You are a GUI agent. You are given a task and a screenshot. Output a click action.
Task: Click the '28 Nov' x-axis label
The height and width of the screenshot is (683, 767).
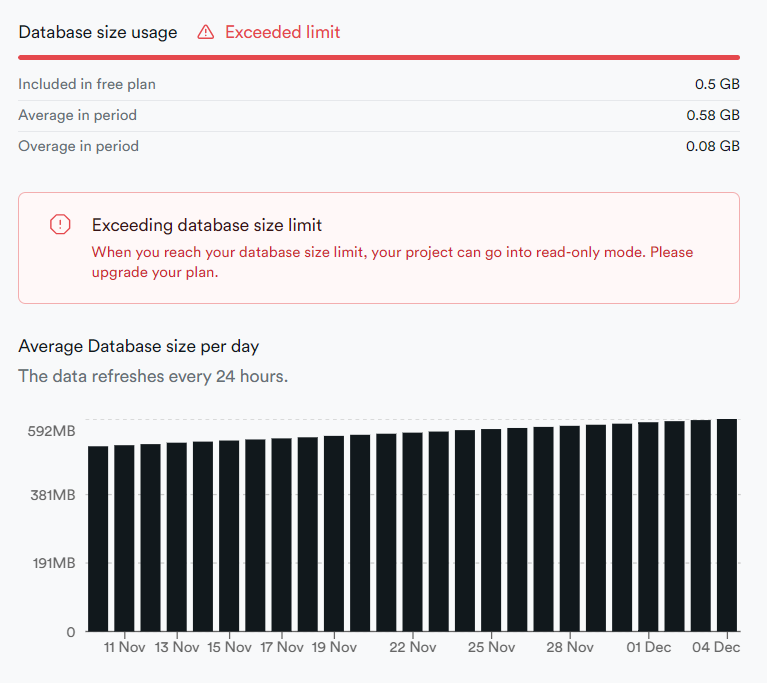[570, 647]
